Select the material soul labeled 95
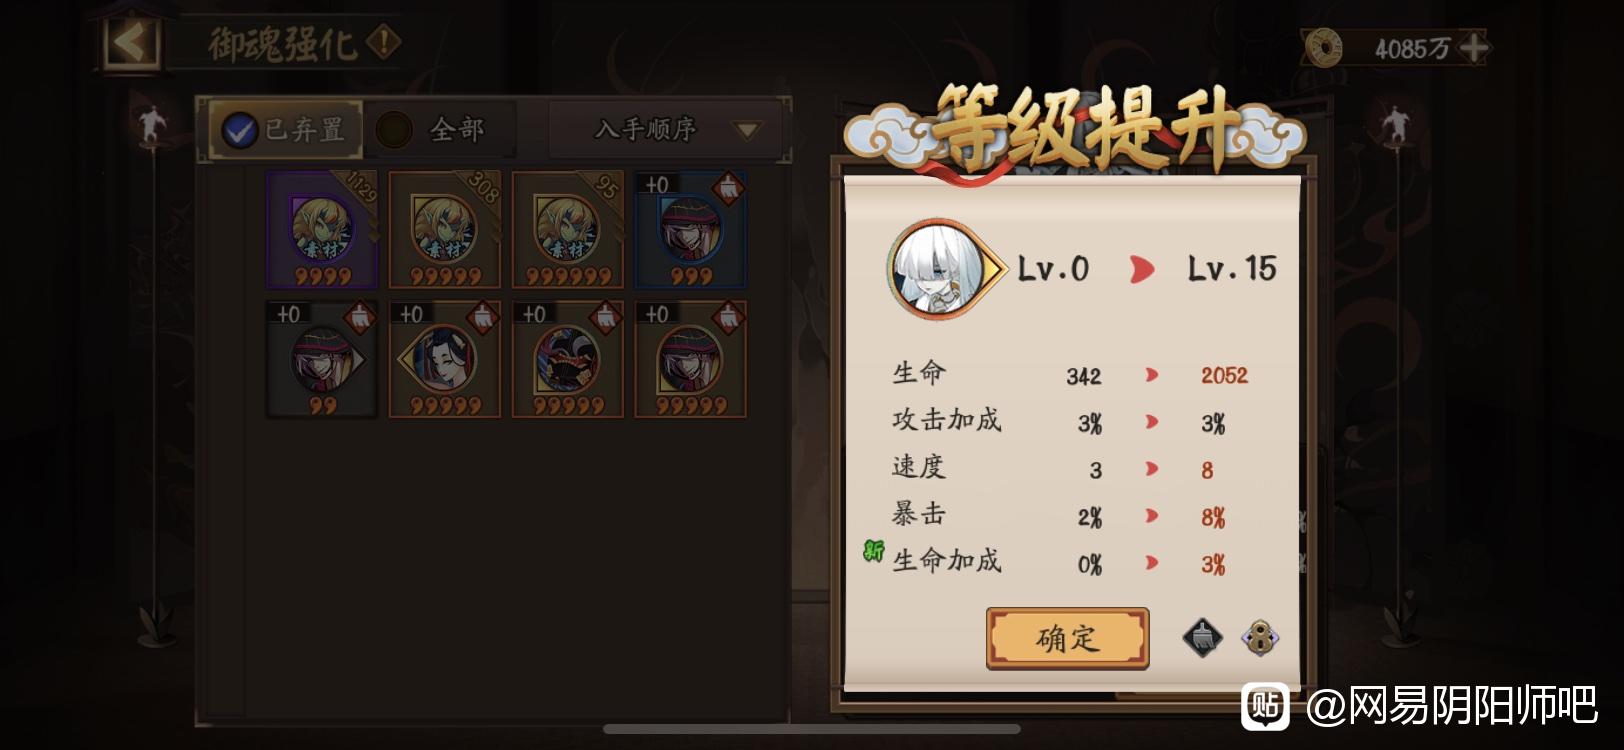The width and height of the screenshot is (1624, 750). tap(568, 230)
